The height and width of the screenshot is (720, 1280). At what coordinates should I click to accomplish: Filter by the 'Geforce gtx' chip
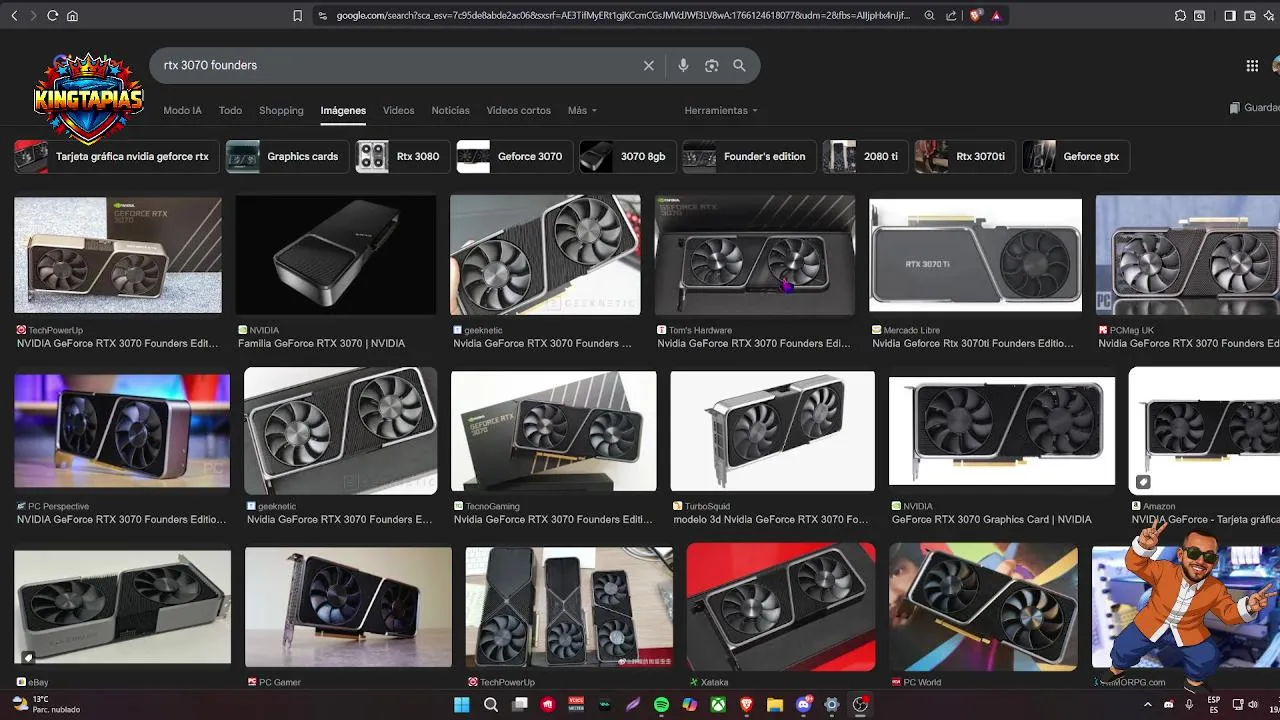tap(1076, 156)
